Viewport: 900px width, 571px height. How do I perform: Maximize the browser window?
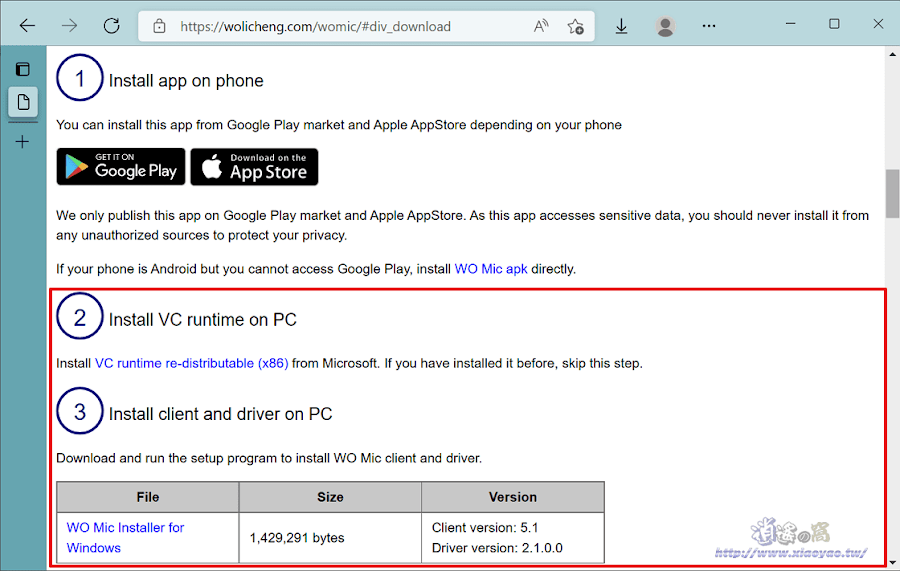(834, 24)
